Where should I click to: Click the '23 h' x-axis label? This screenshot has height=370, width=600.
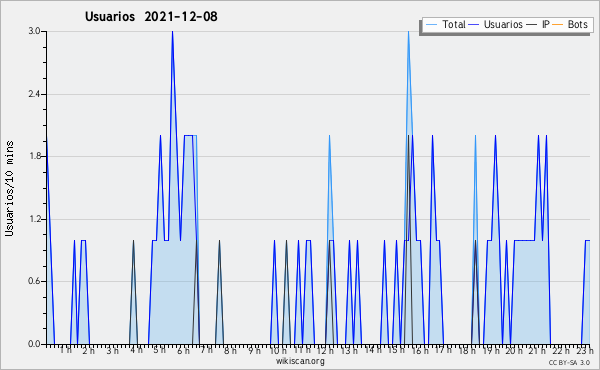tap(585, 350)
